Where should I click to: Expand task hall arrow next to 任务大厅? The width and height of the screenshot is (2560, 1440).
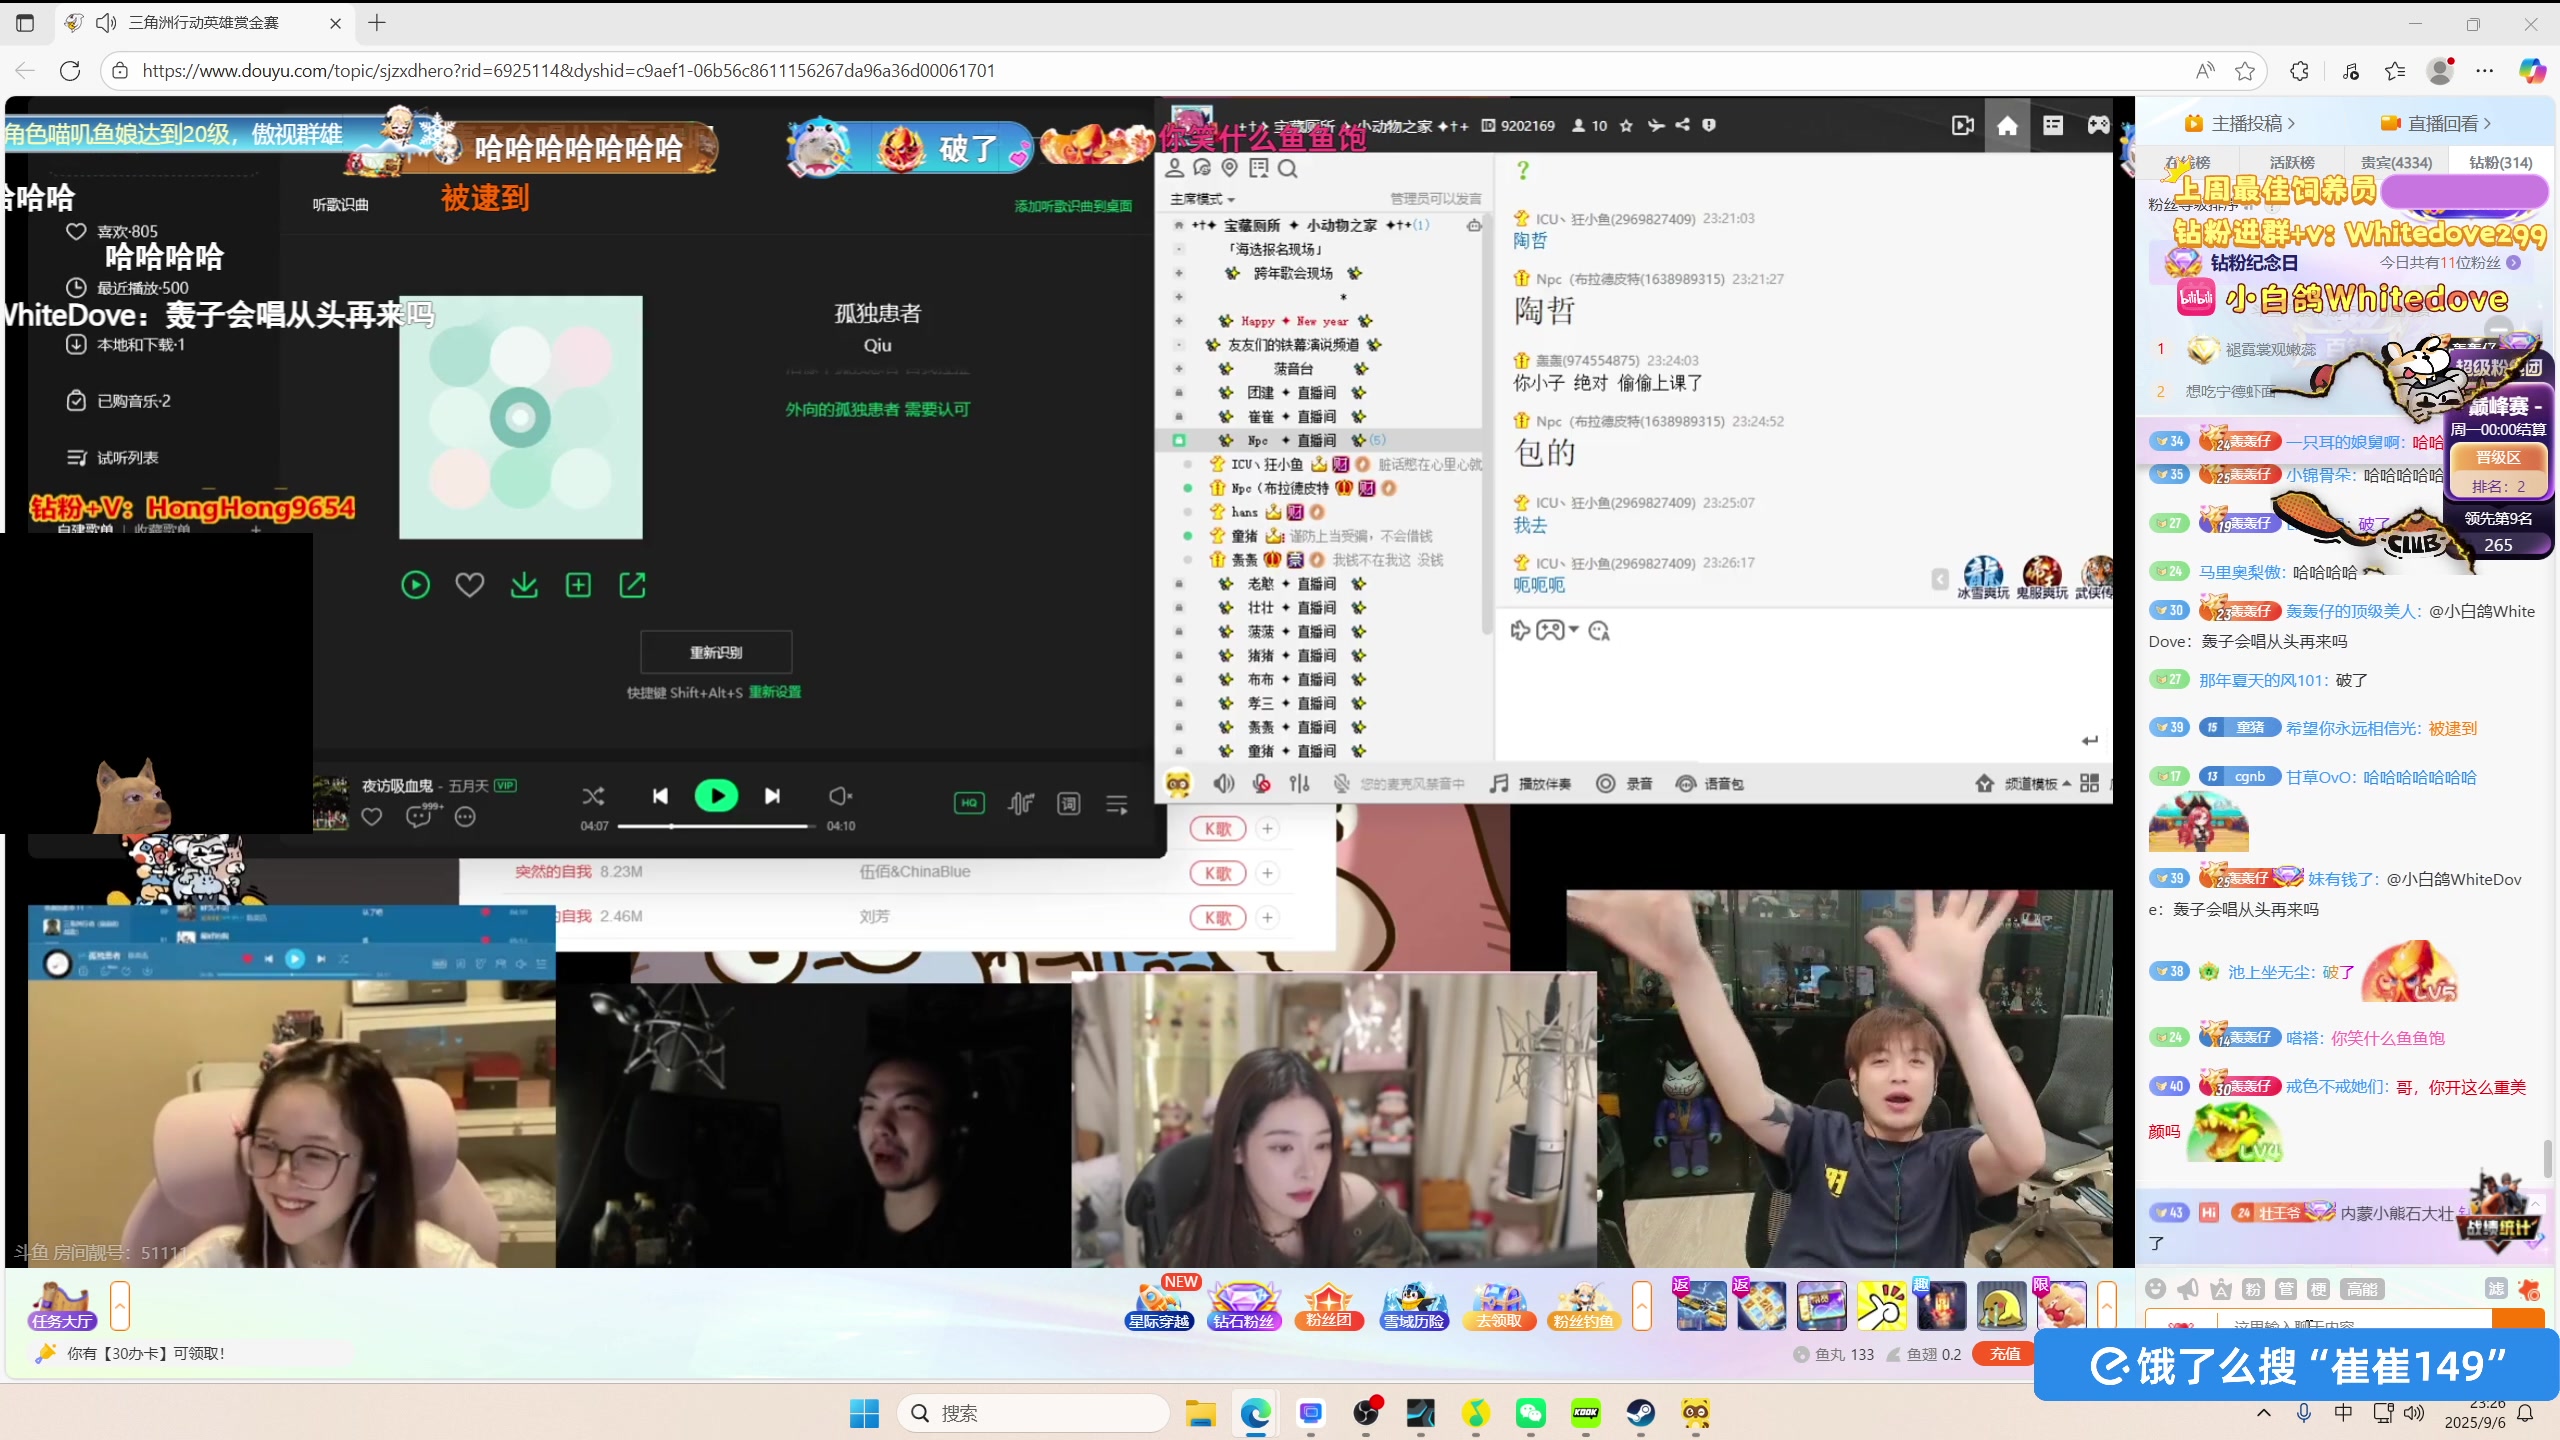(x=120, y=1305)
